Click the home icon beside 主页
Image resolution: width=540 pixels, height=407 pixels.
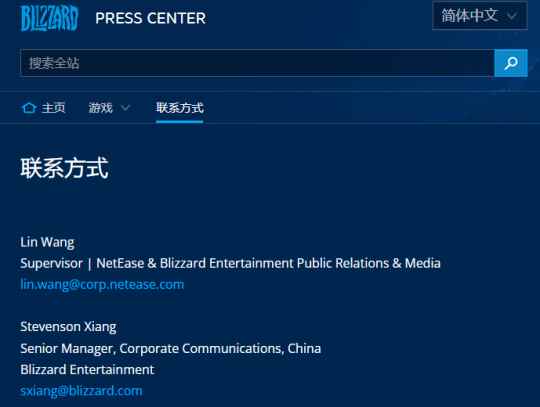click(x=29, y=108)
